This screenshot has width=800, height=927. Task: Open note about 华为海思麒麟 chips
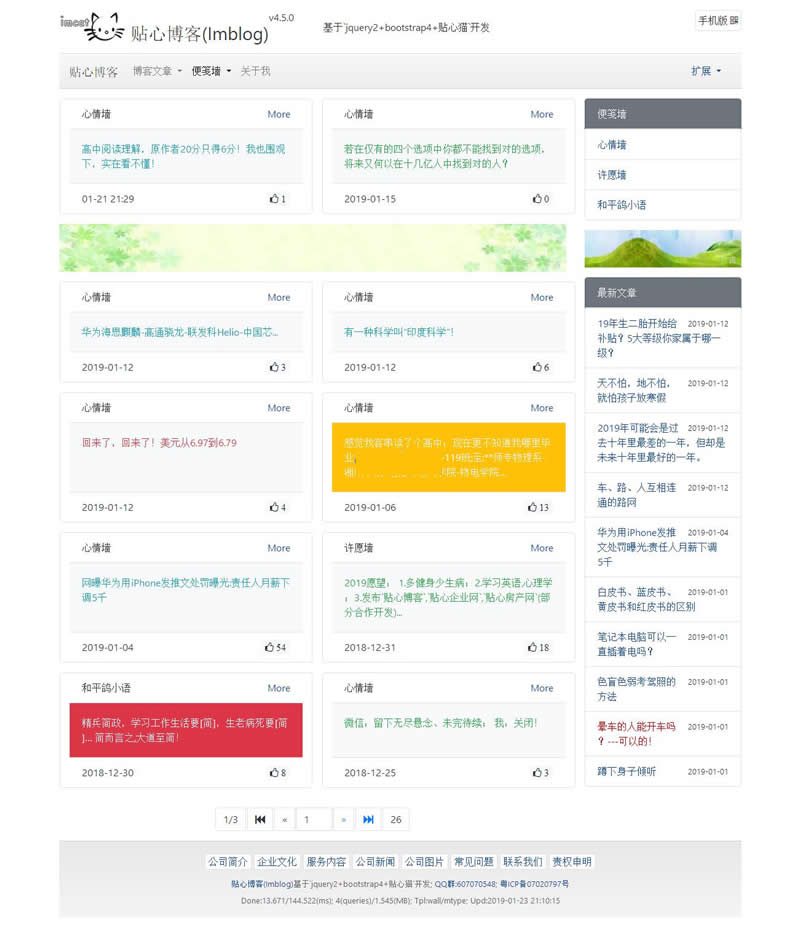point(180,332)
